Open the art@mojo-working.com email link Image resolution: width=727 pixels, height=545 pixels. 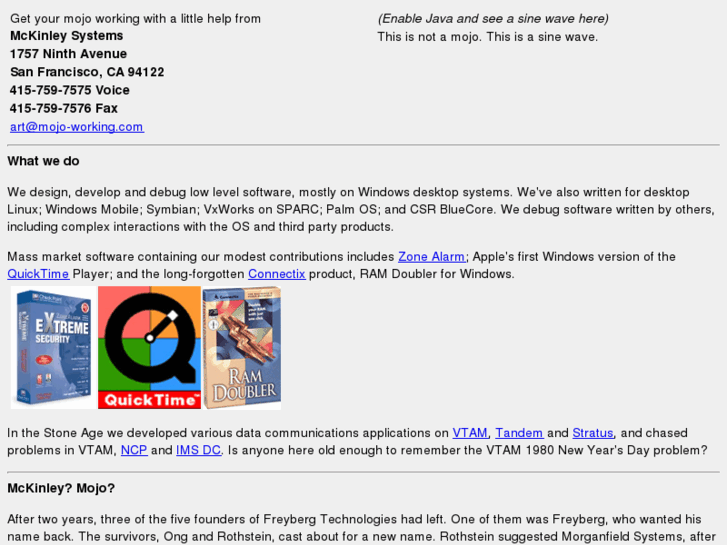coord(77,127)
